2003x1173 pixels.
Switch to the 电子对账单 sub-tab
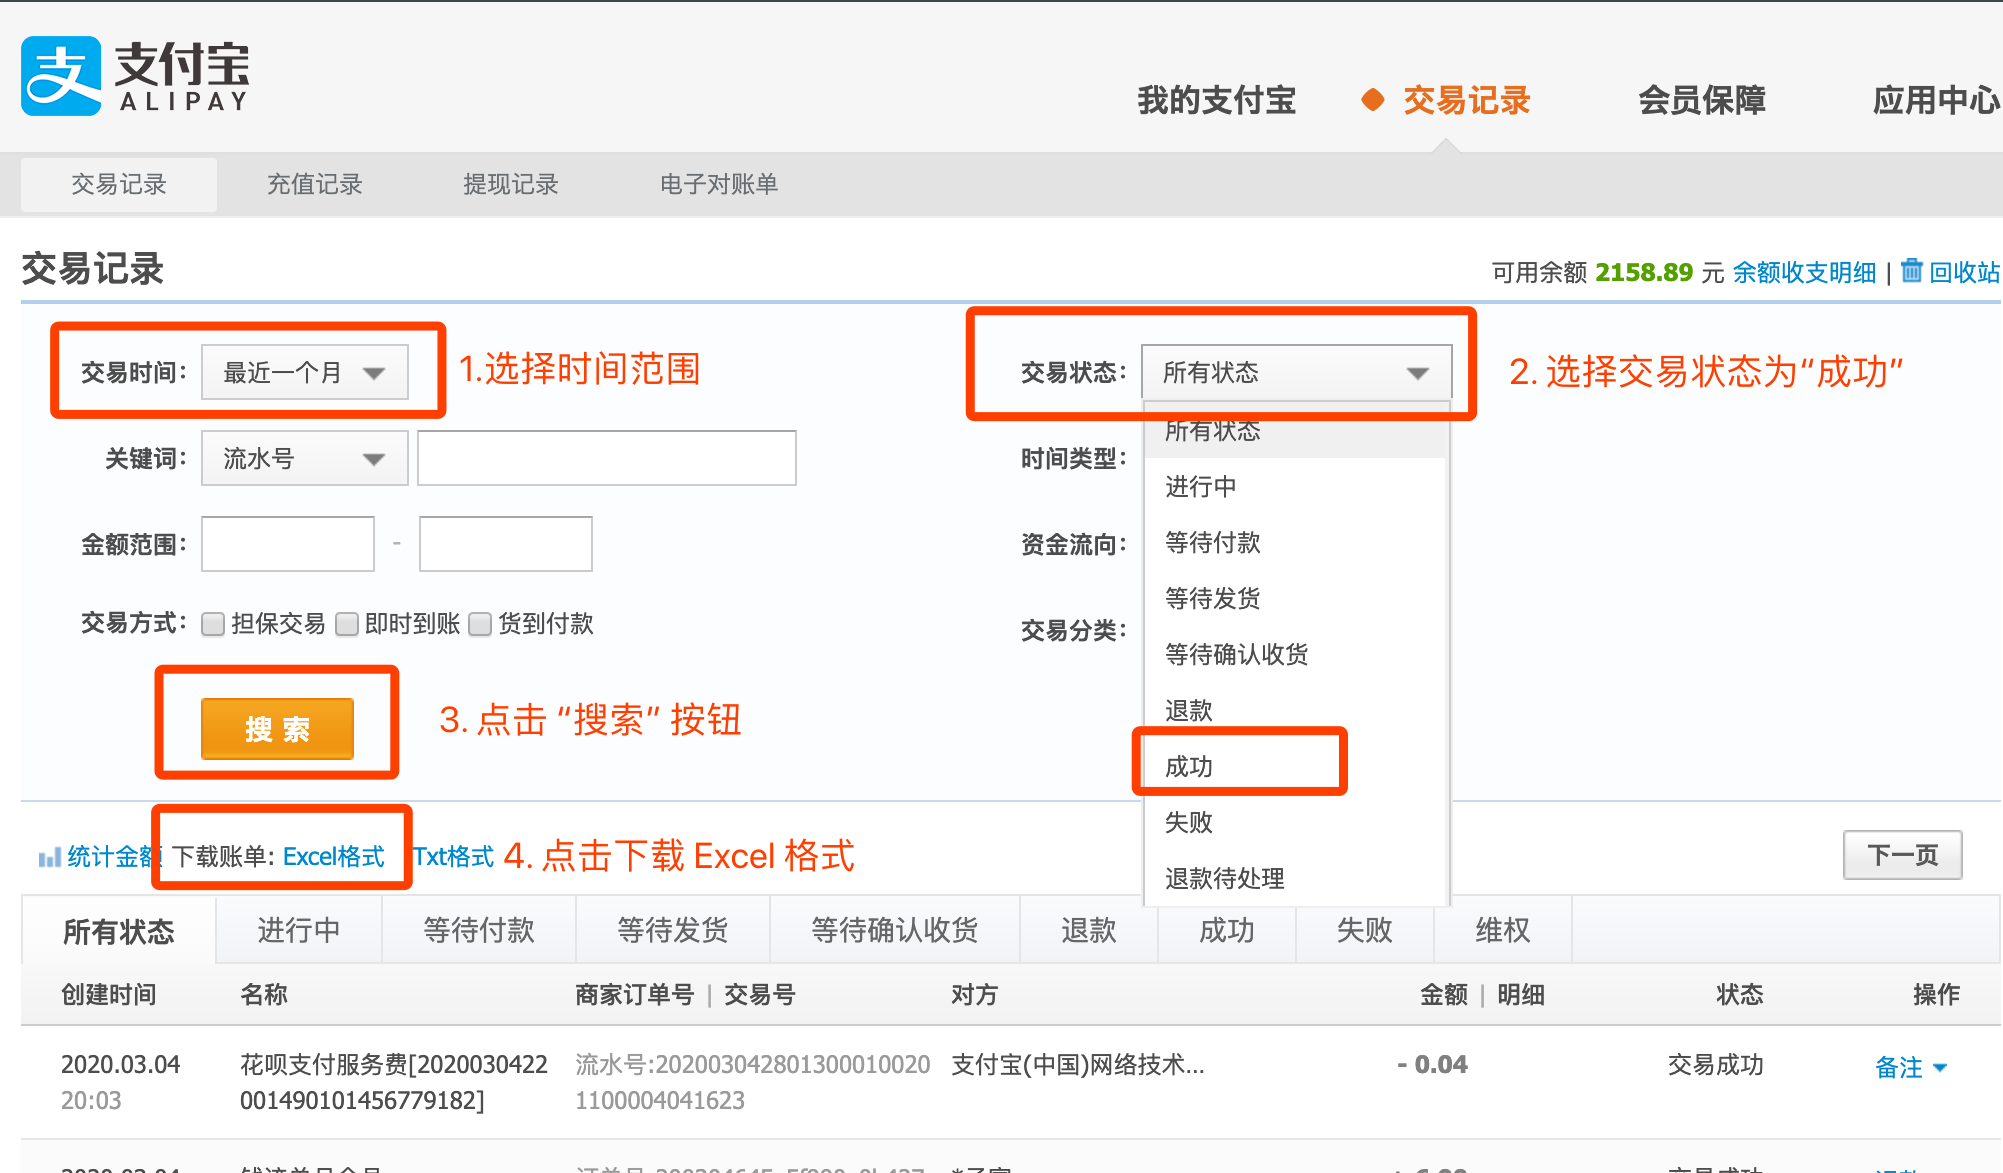[718, 184]
